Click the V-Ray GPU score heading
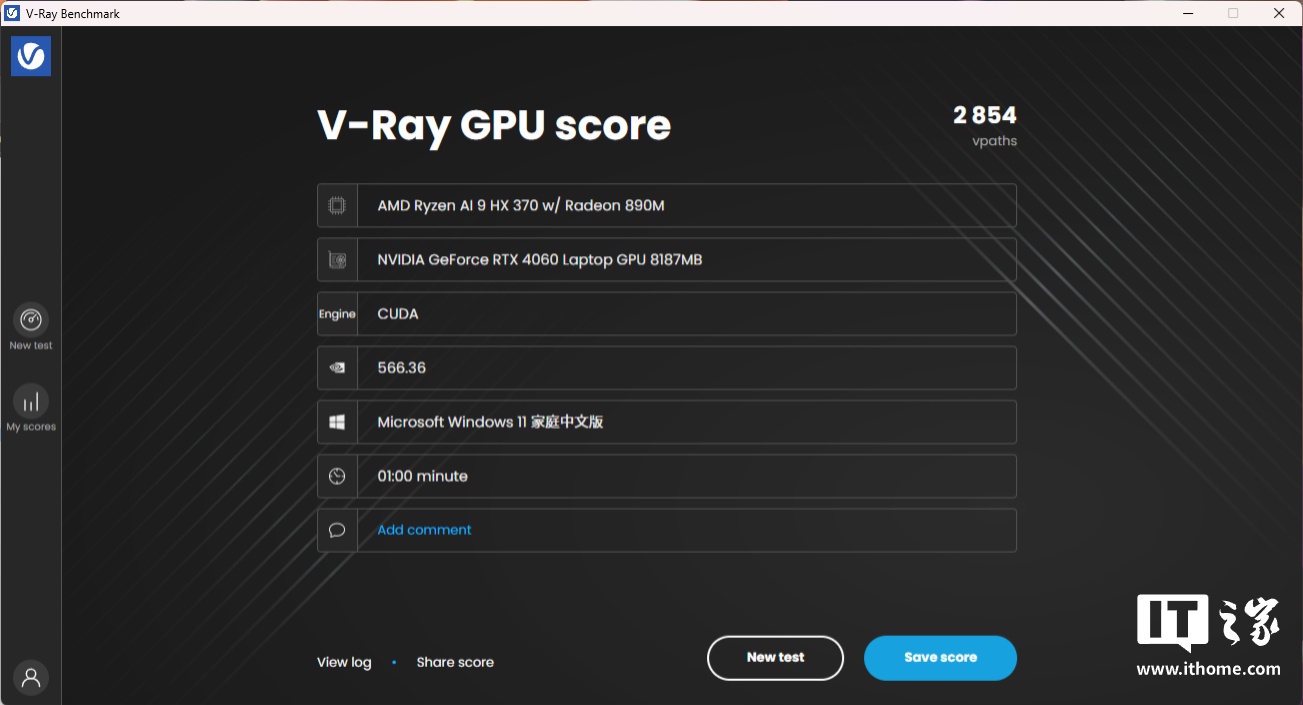This screenshot has height=705, width=1303. coord(494,126)
